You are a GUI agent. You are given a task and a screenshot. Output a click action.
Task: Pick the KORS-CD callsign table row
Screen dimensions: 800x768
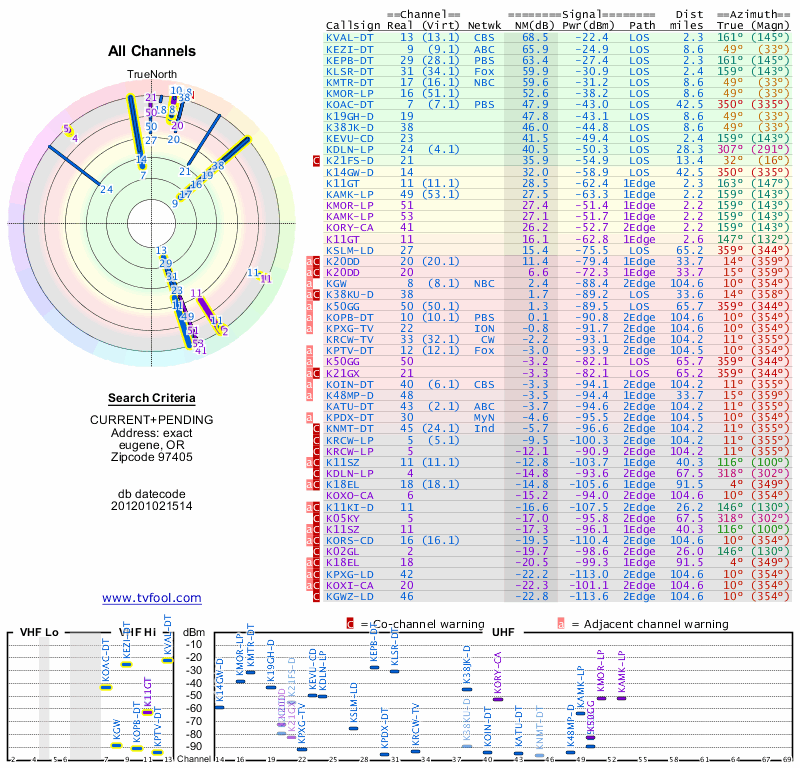click(x=559, y=540)
